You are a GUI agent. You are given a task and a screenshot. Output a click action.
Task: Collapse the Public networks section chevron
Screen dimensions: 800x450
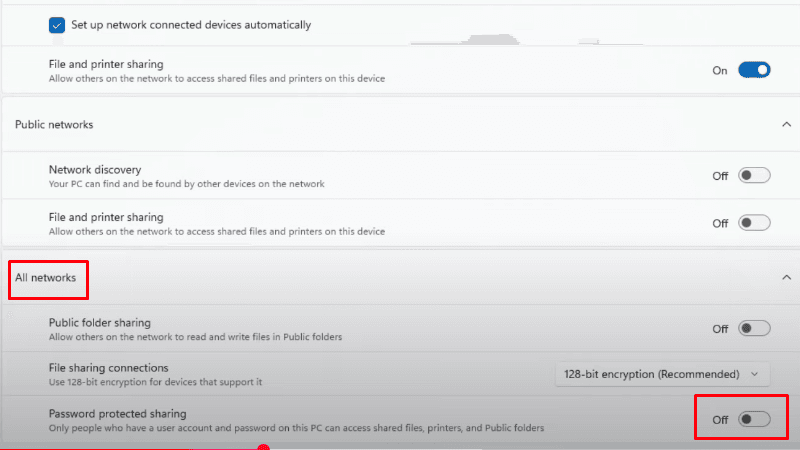[784, 124]
